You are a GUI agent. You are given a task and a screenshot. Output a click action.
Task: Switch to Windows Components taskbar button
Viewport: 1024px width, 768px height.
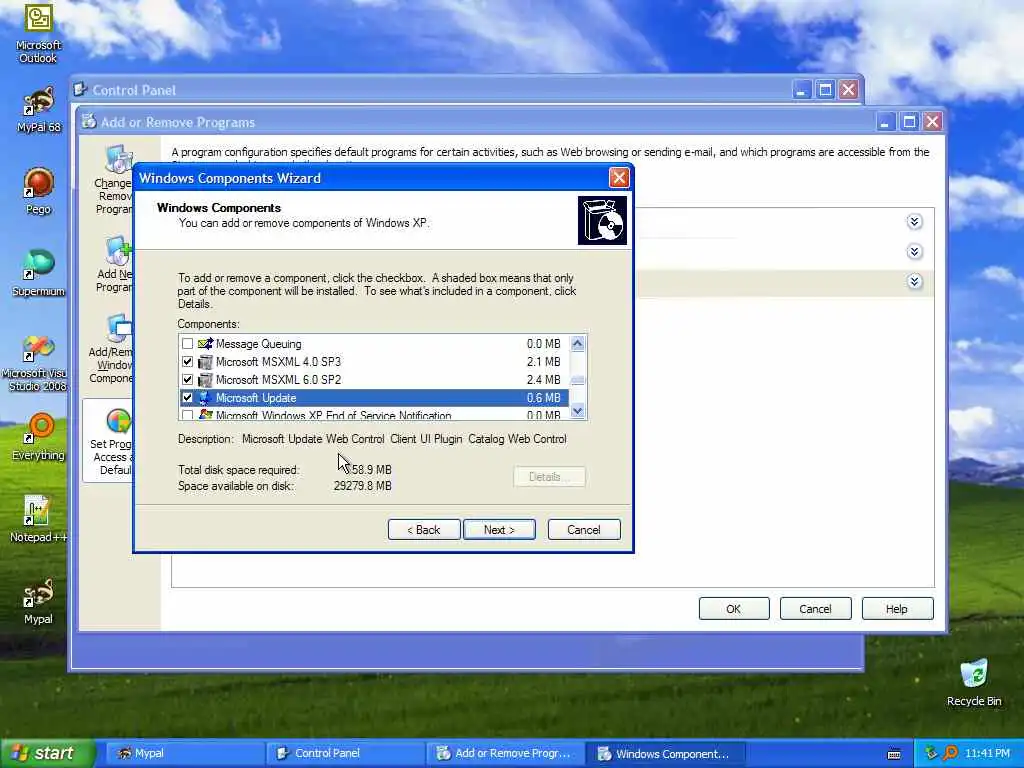click(x=666, y=754)
